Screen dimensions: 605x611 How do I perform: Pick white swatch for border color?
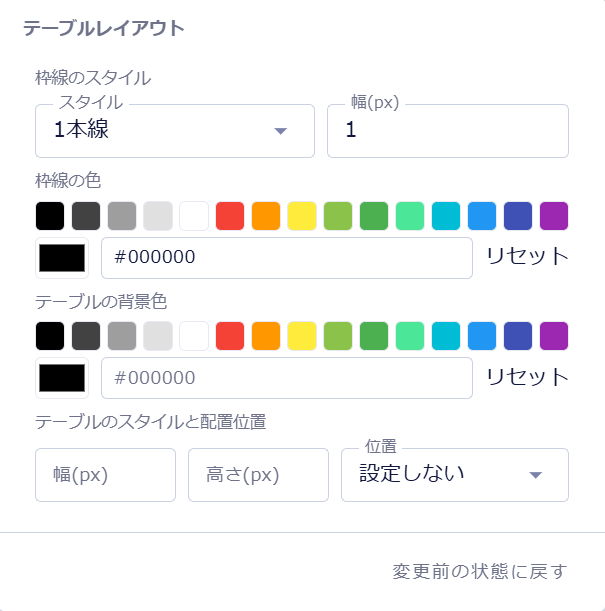(x=194, y=216)
